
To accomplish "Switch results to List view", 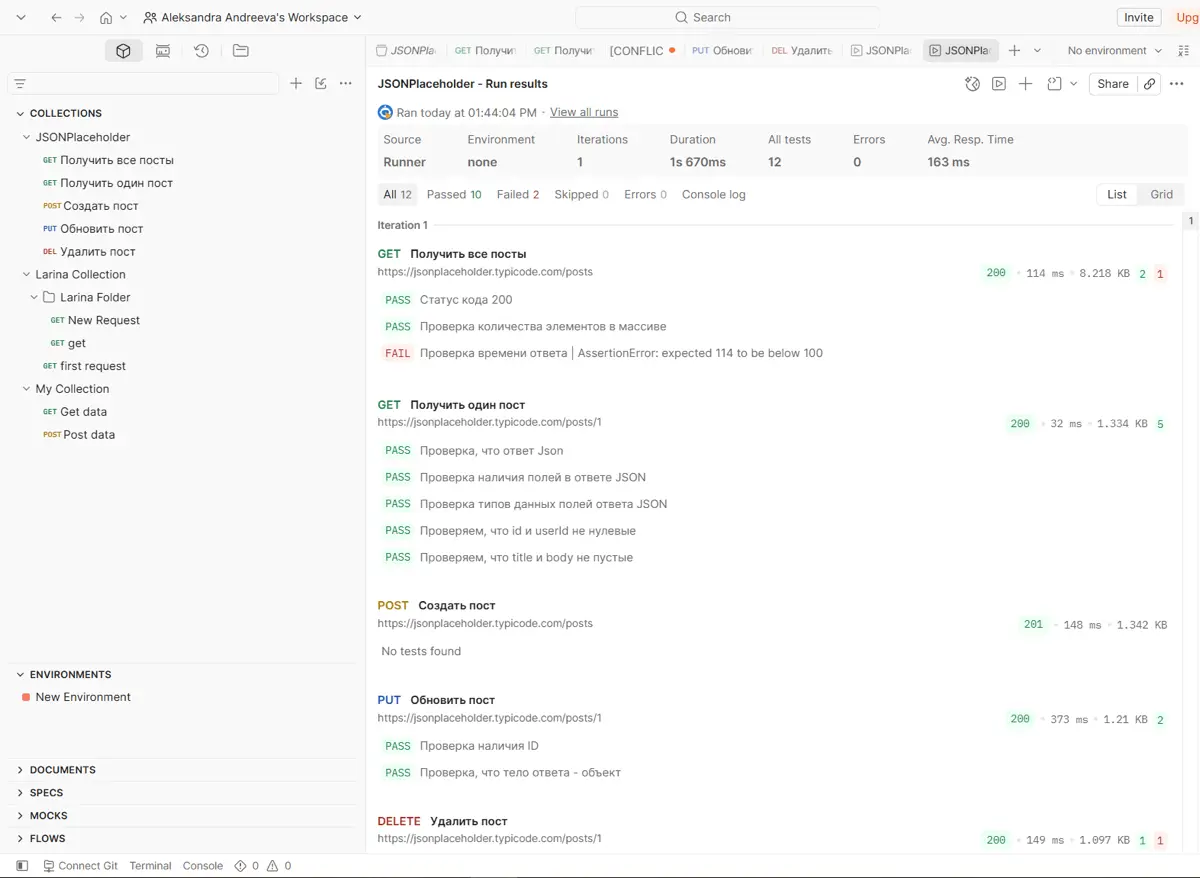I will [1117, 195].
